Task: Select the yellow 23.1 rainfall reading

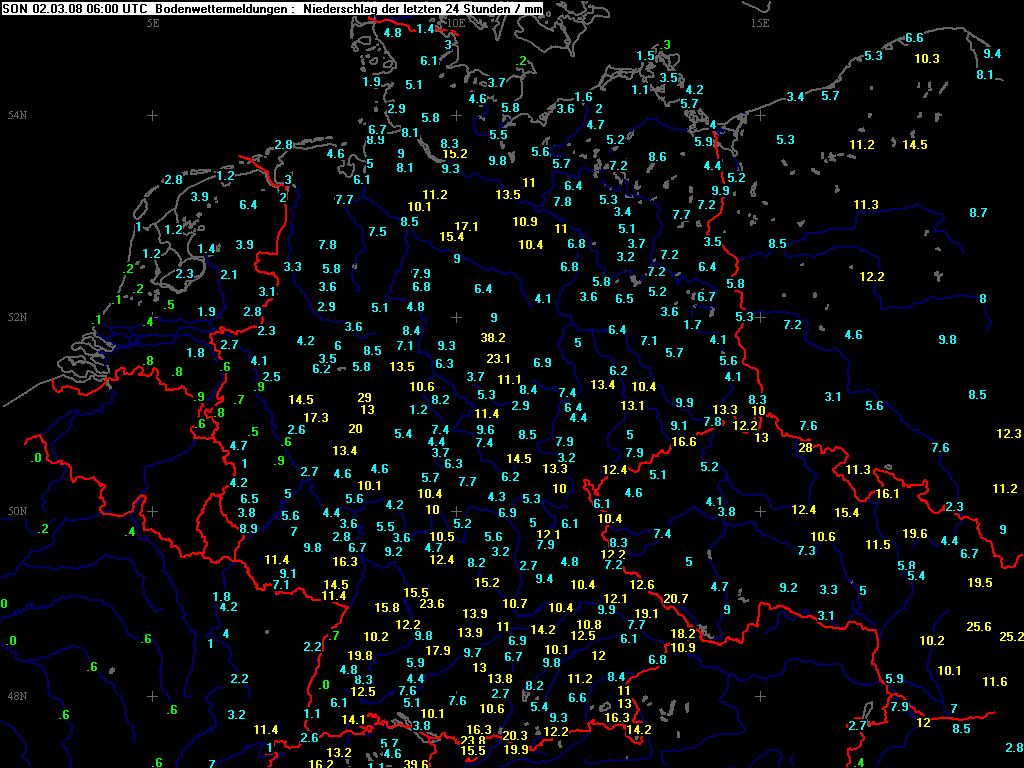Action: tap(498, 359)
